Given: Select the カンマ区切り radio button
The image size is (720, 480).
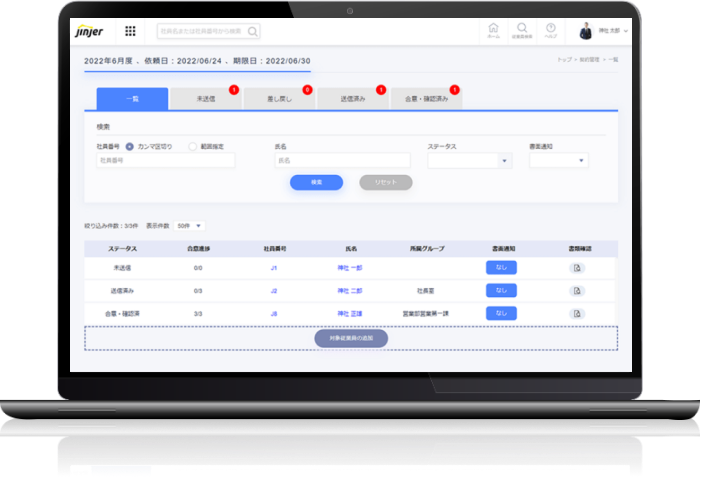Looking at the screenshot, I should pyautogui.click(x=130, y=146).
